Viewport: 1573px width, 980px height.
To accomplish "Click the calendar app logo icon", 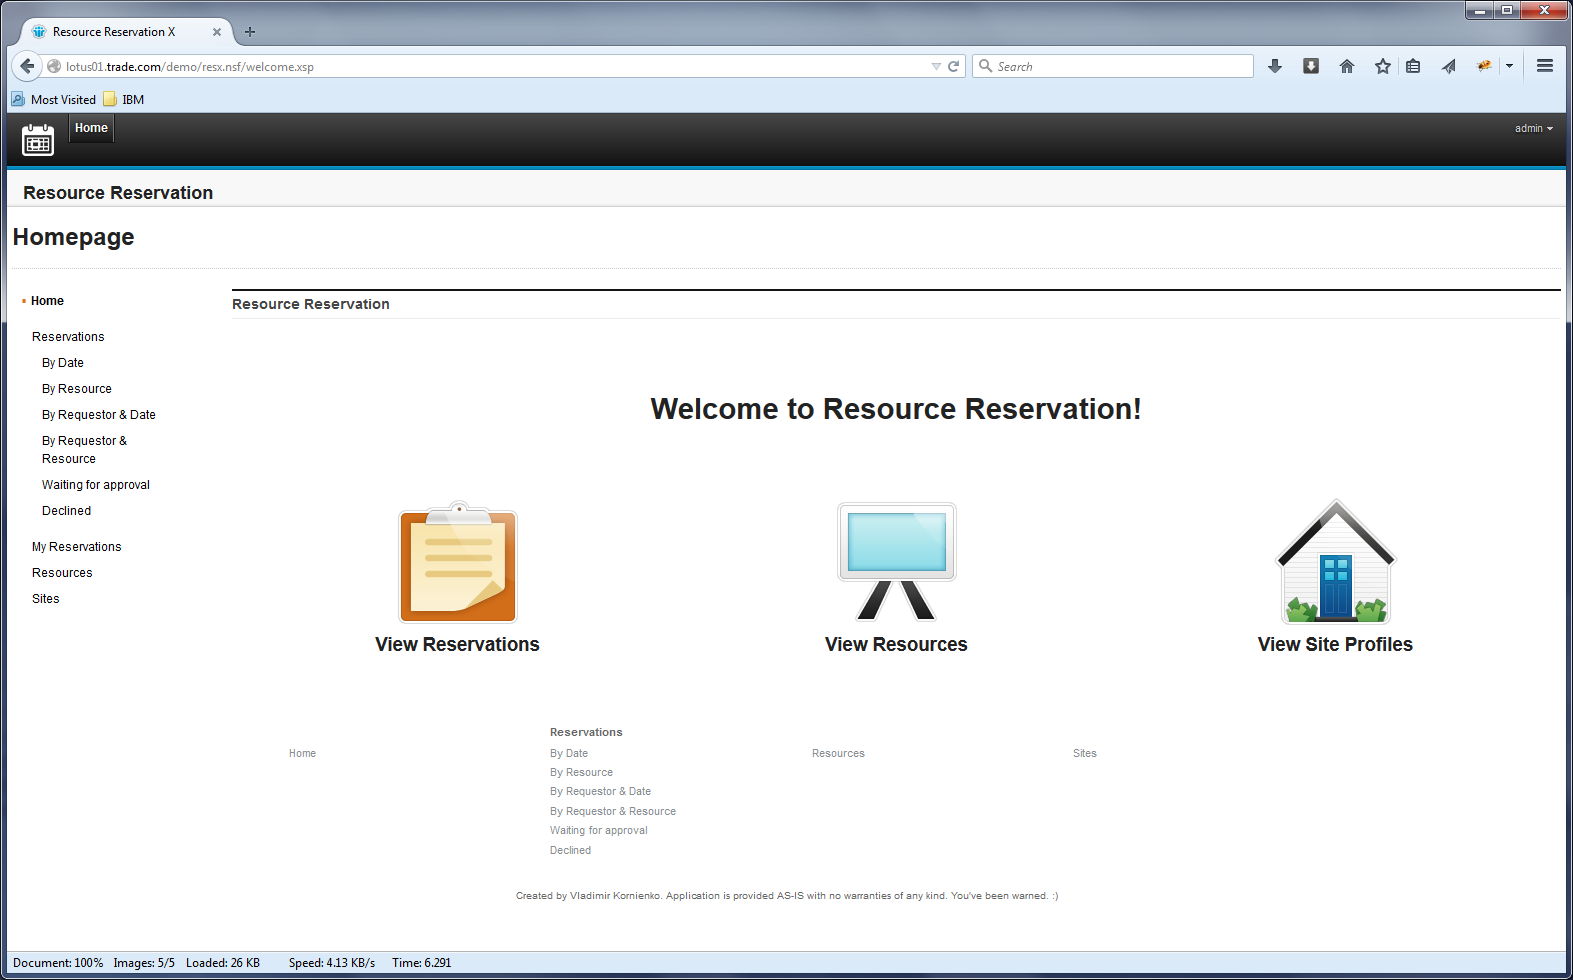I will tap(38, 140).
